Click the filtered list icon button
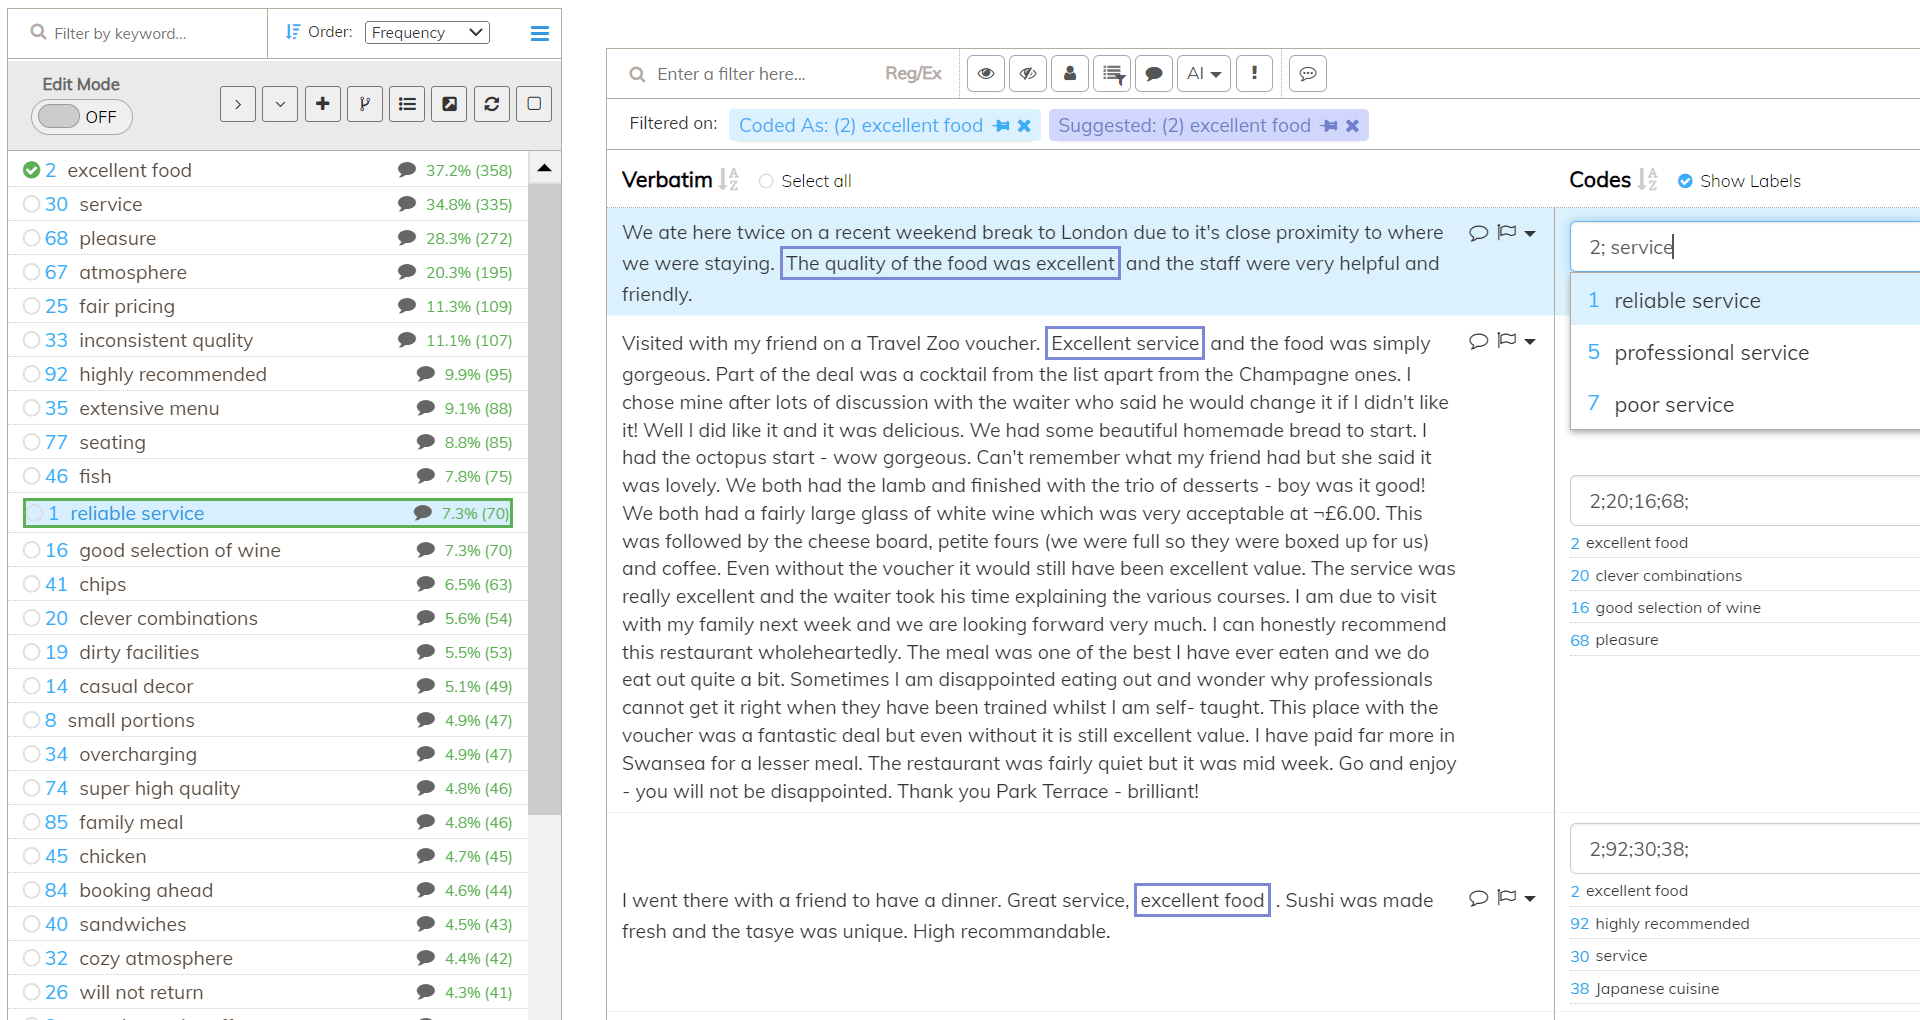This screenshot has height=1020, width=1920. 1112,73
